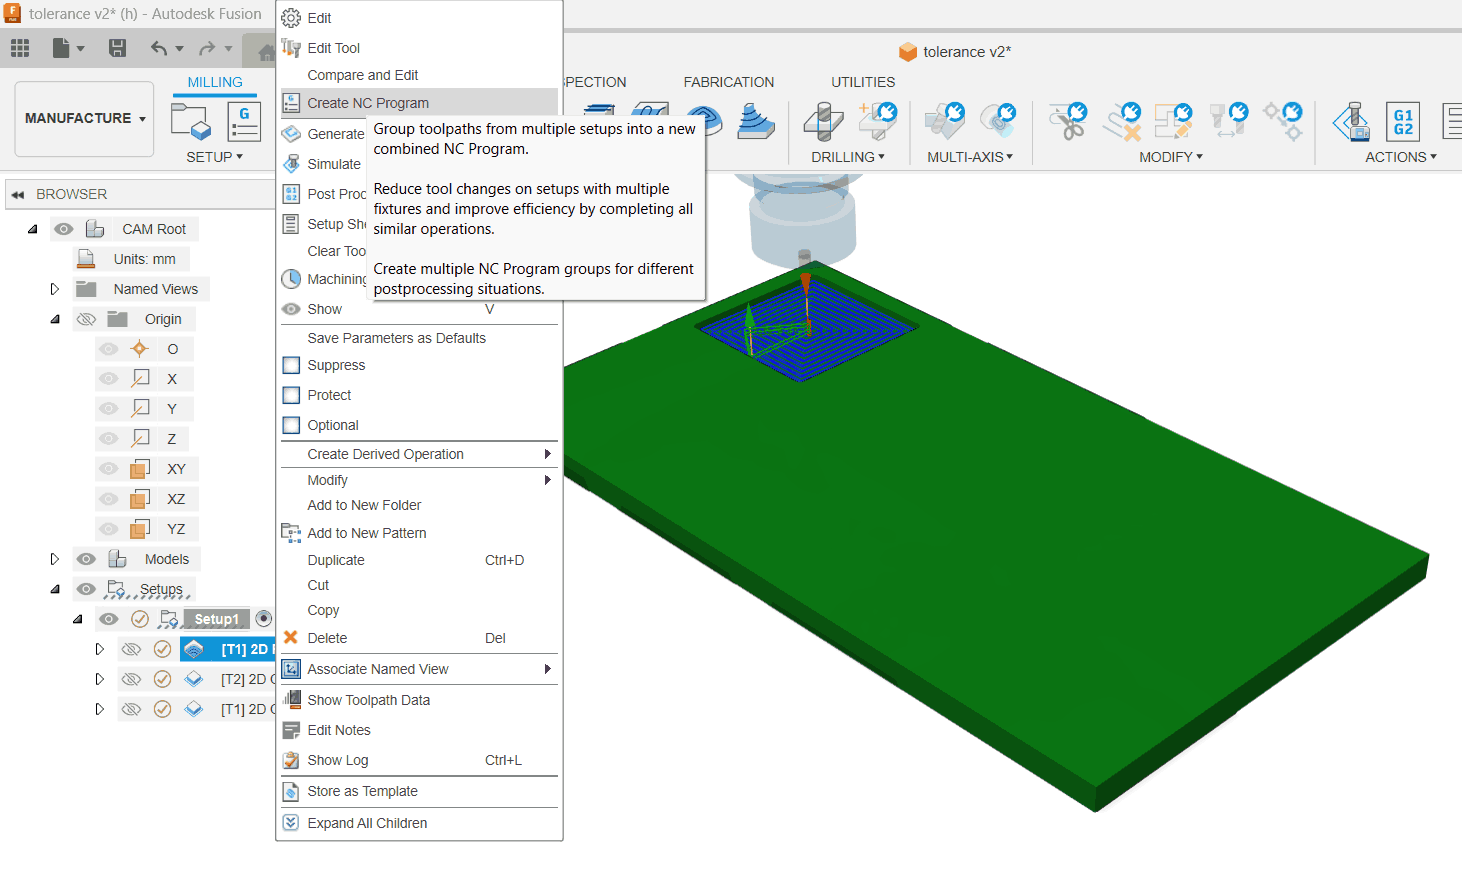
Task: Click the Delete X icon in context menu
Action: coord(291,637)
